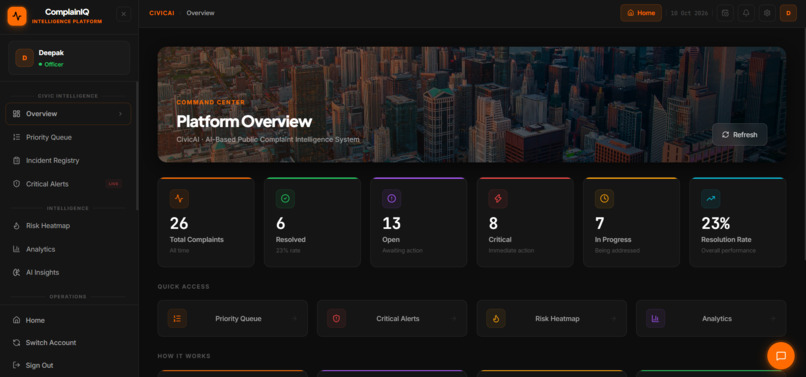Click the Risk Heatmap flame icon in the sidebar
The image size is (806, 377).
[x=16, y=226]
